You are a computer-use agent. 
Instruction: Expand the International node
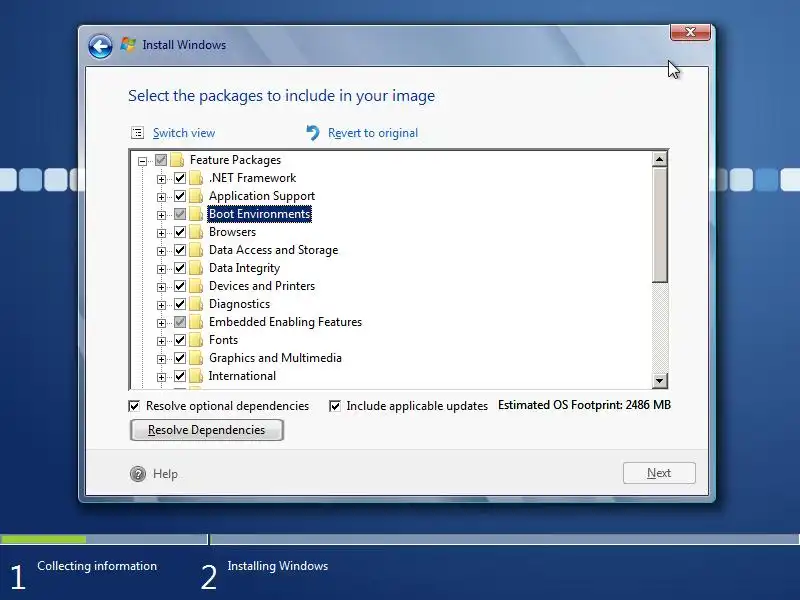161,377
